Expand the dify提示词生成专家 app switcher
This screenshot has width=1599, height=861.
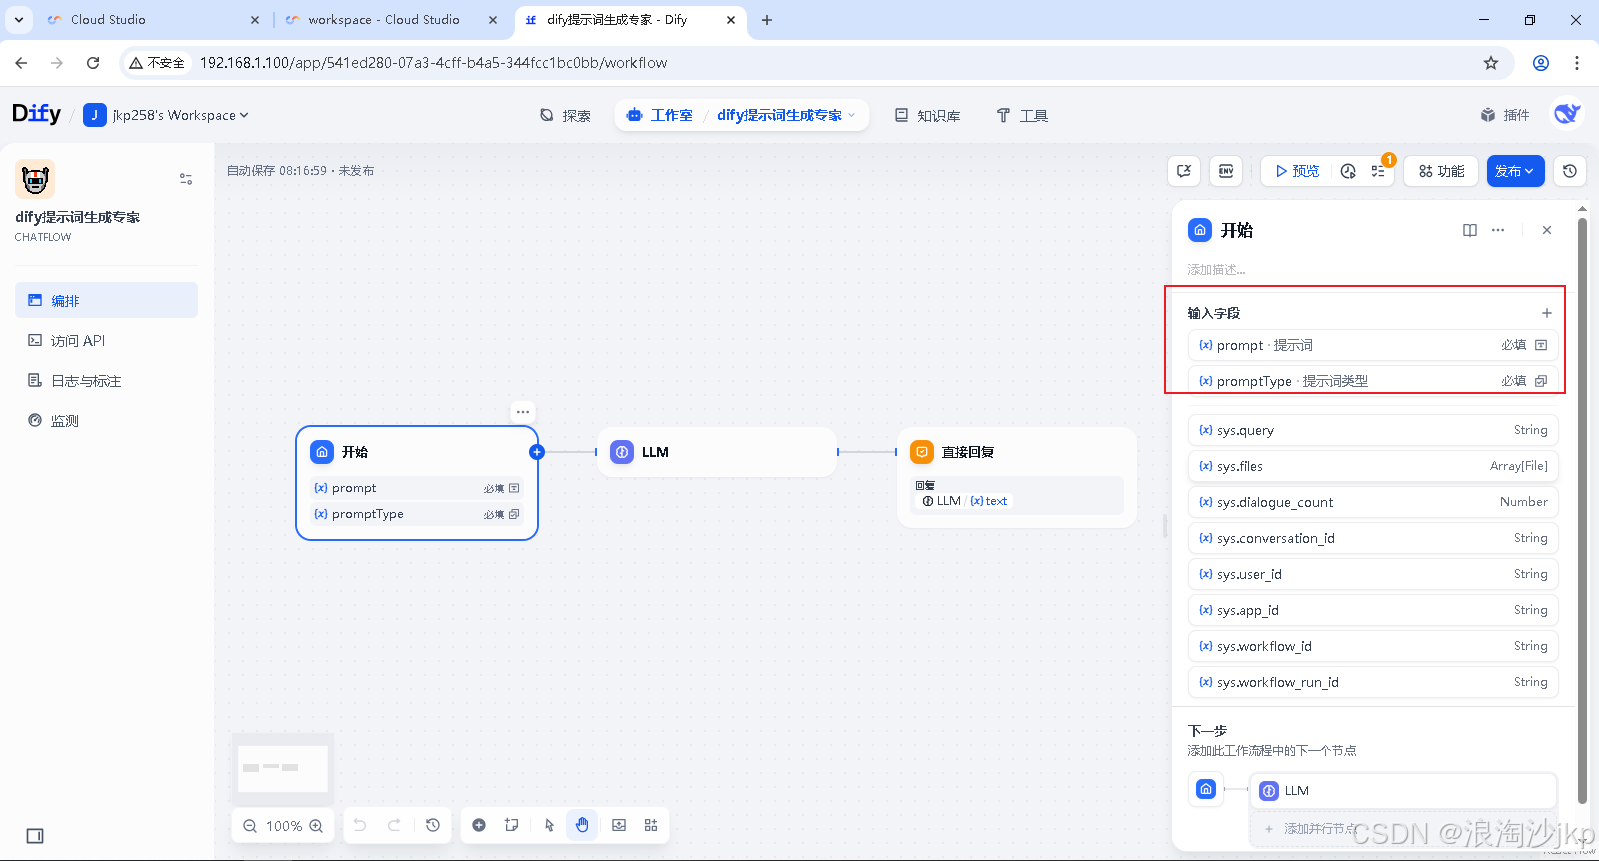787,115
